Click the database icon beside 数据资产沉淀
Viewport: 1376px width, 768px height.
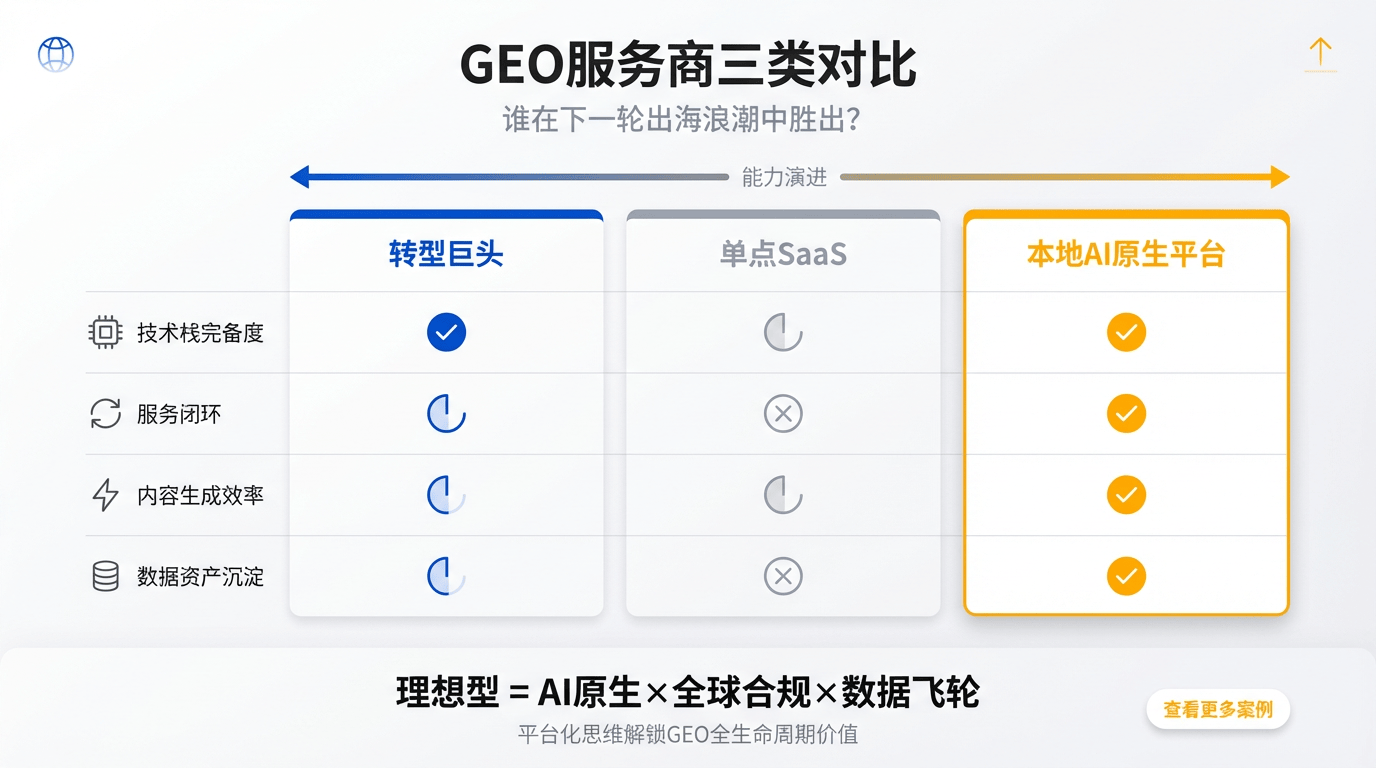point(105,576)
